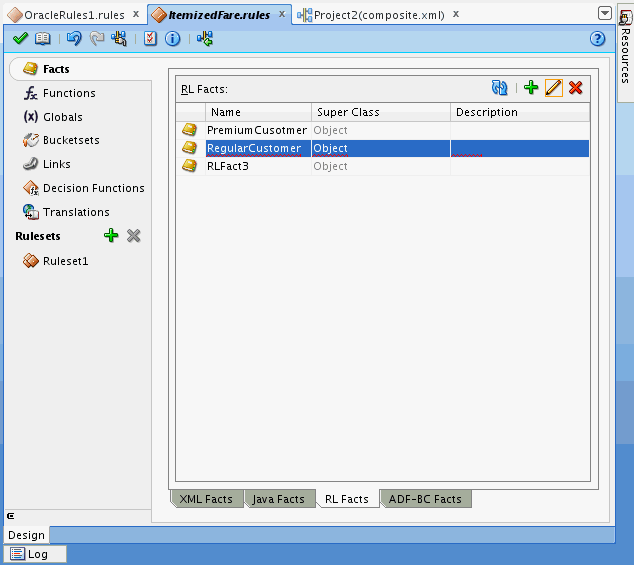
Task: Click the red checklist toolbar icon
Action: tap(150, 39)
